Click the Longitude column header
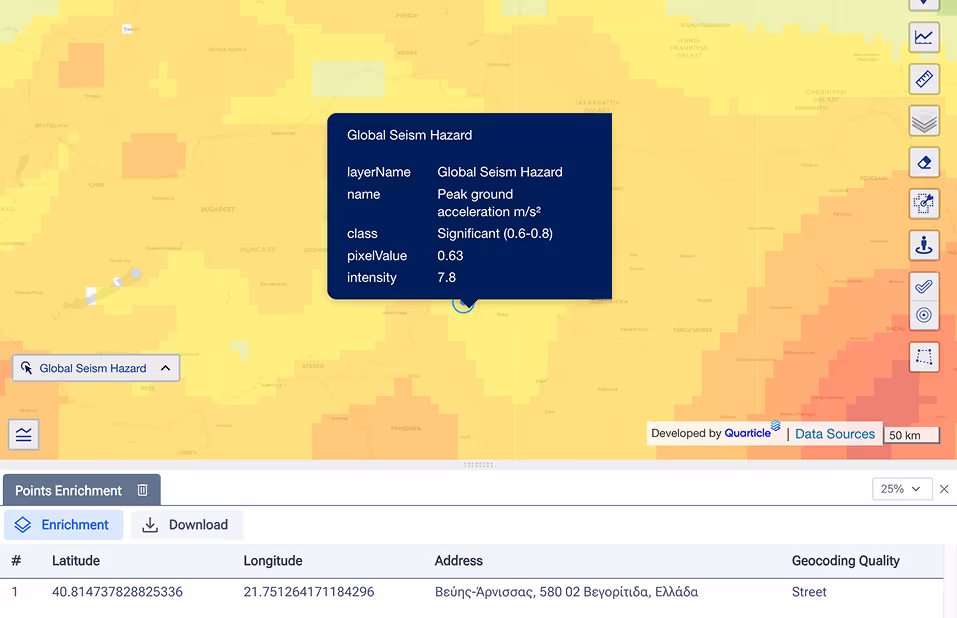 [x=273, y=561]
